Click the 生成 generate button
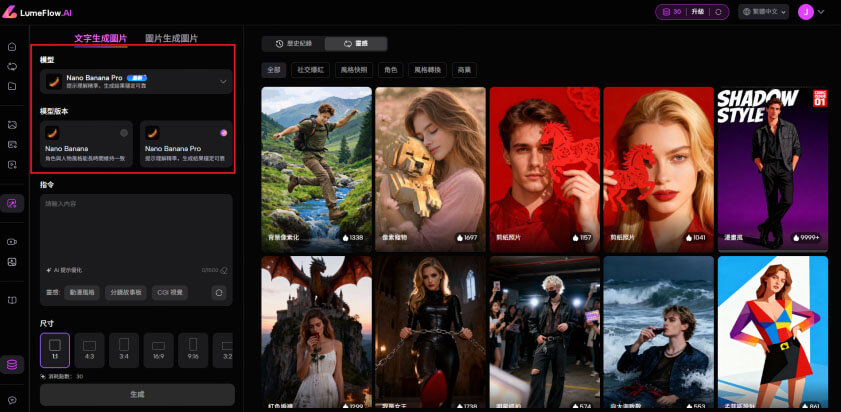This screenshot has height=412, width=841. click(137, 394)
